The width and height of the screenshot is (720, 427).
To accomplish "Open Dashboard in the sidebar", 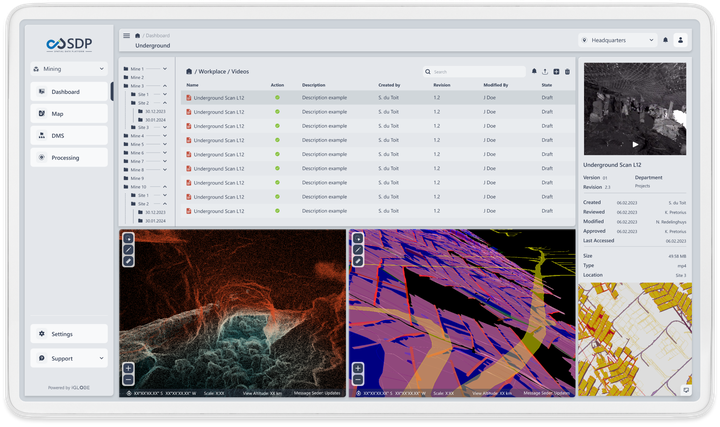I will tap(69, 92).
